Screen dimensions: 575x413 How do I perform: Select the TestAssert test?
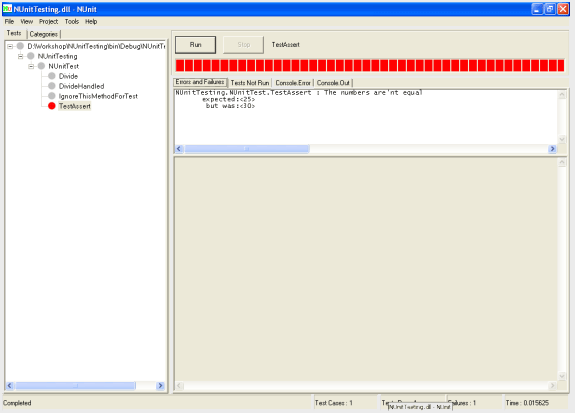[x=75, y=106]
